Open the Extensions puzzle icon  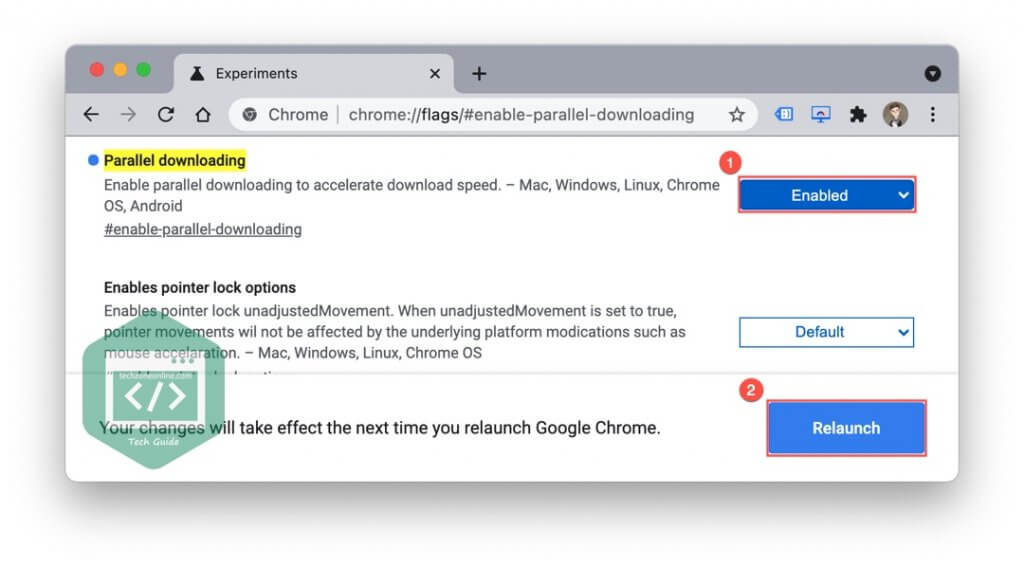pos(857,115)
